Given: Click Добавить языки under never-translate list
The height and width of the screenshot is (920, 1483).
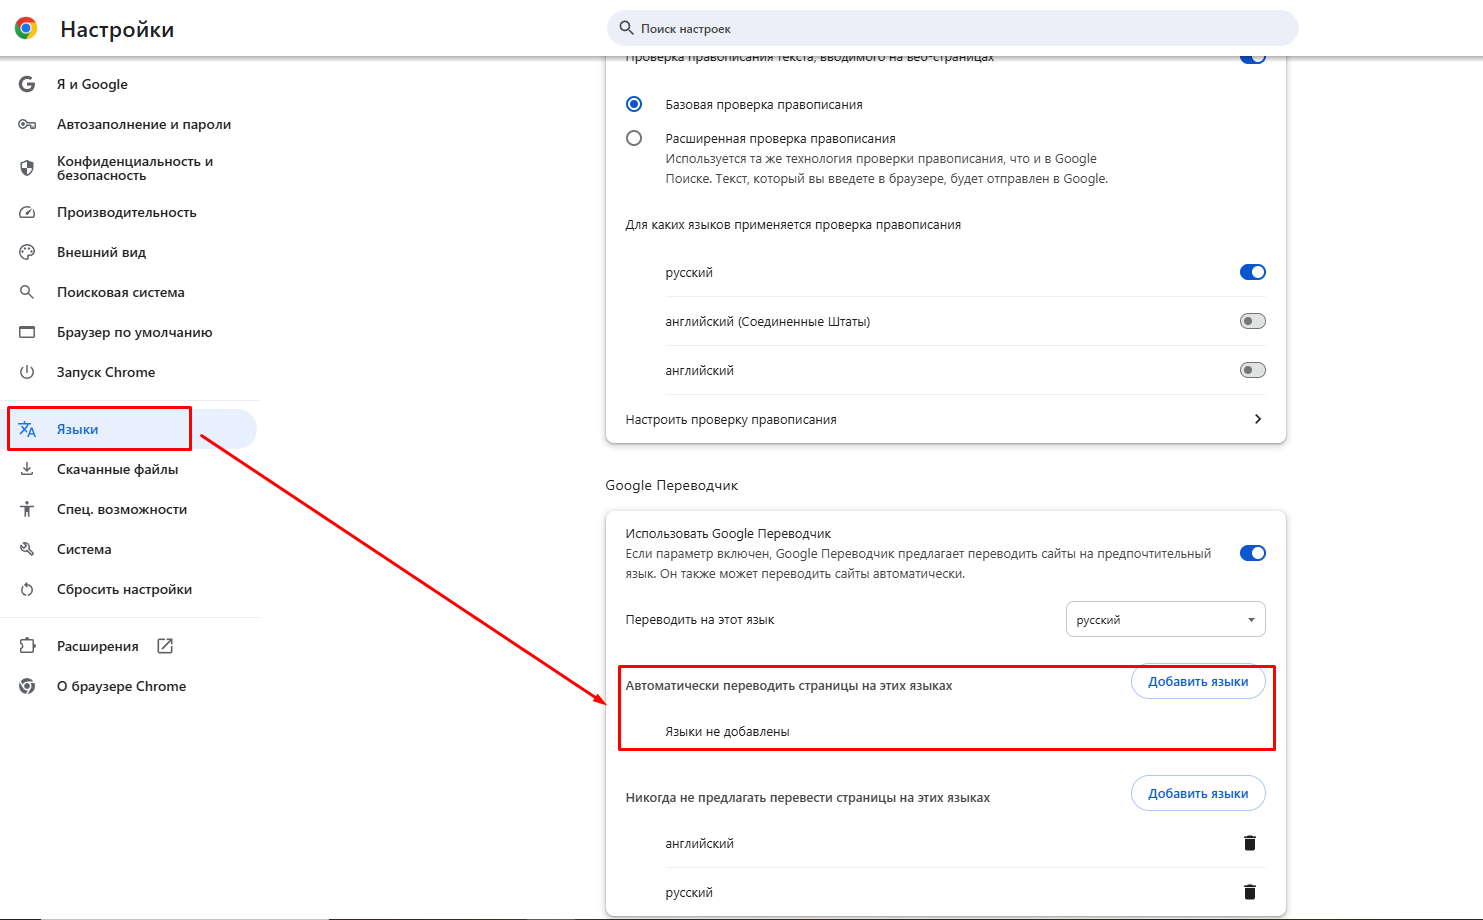Looking at the screenshot, I should (1198, 794).
